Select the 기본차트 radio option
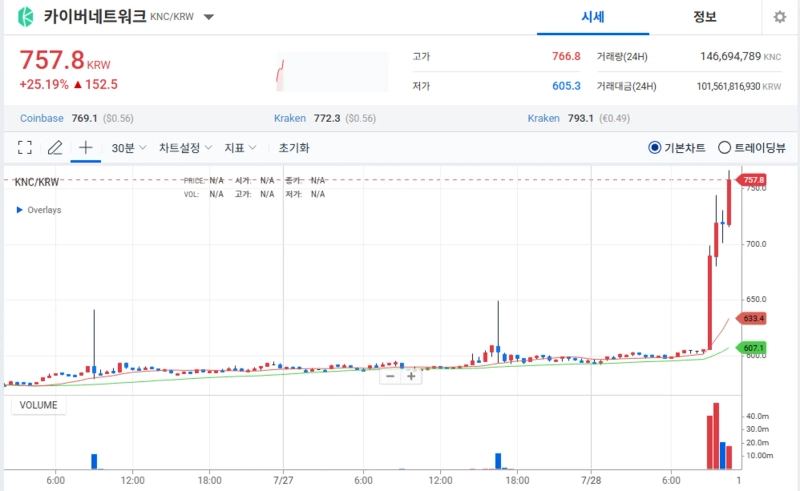 pos(655,148)
